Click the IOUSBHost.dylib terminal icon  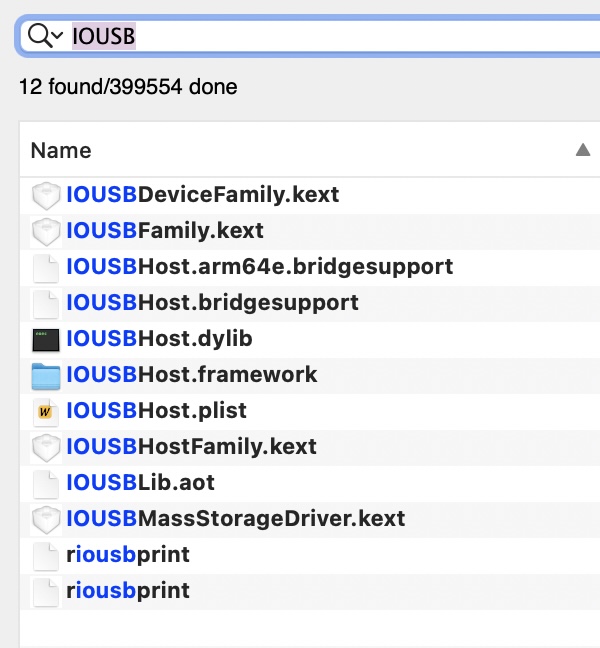(46, 339)
